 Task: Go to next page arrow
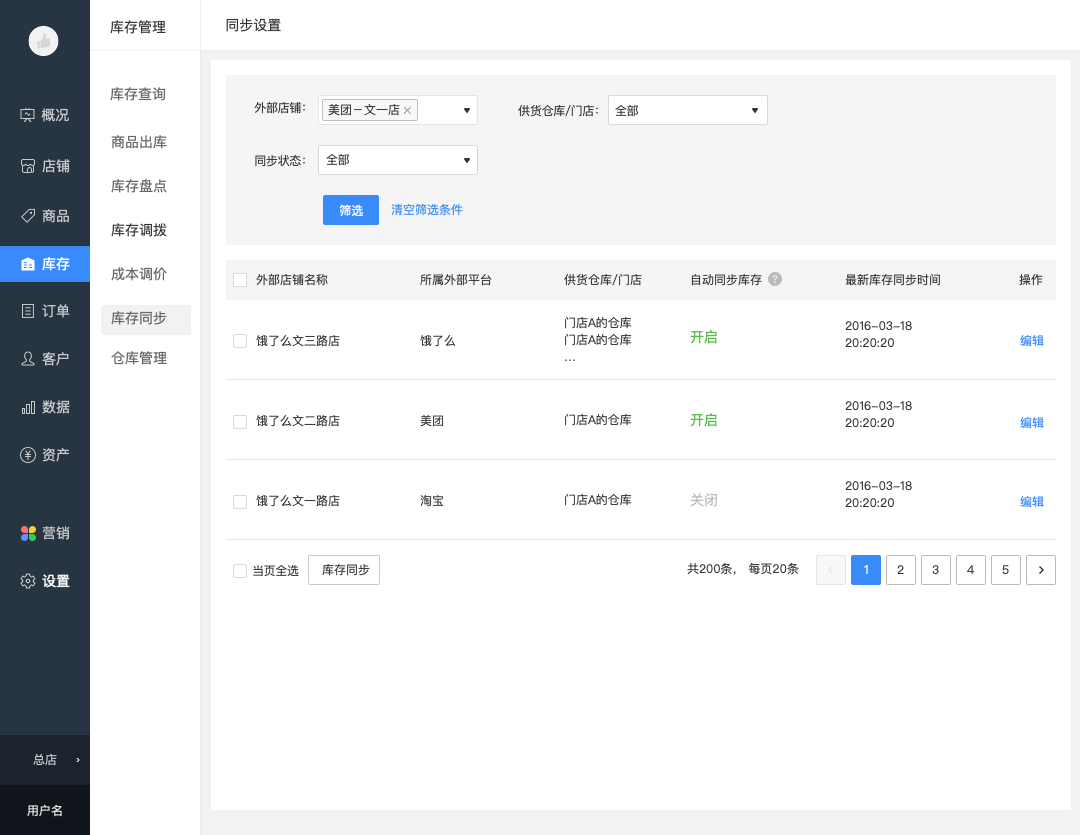point(1041,570)
